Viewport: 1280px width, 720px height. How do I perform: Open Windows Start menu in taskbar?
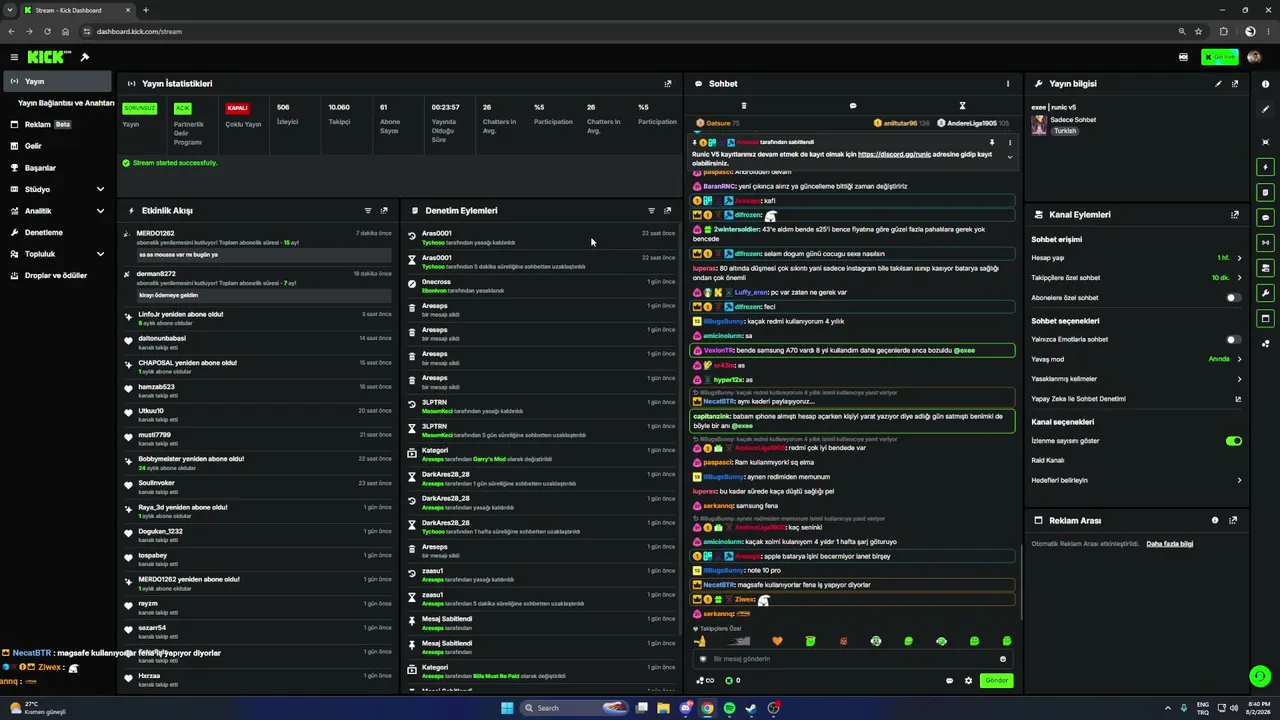507,708
